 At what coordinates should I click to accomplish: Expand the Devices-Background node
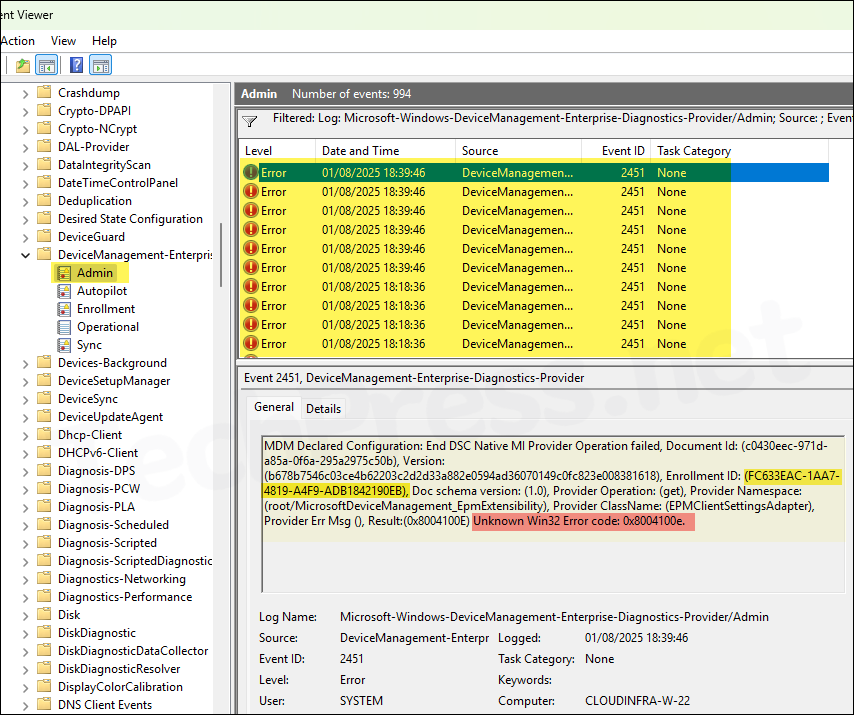click(25, 364)
